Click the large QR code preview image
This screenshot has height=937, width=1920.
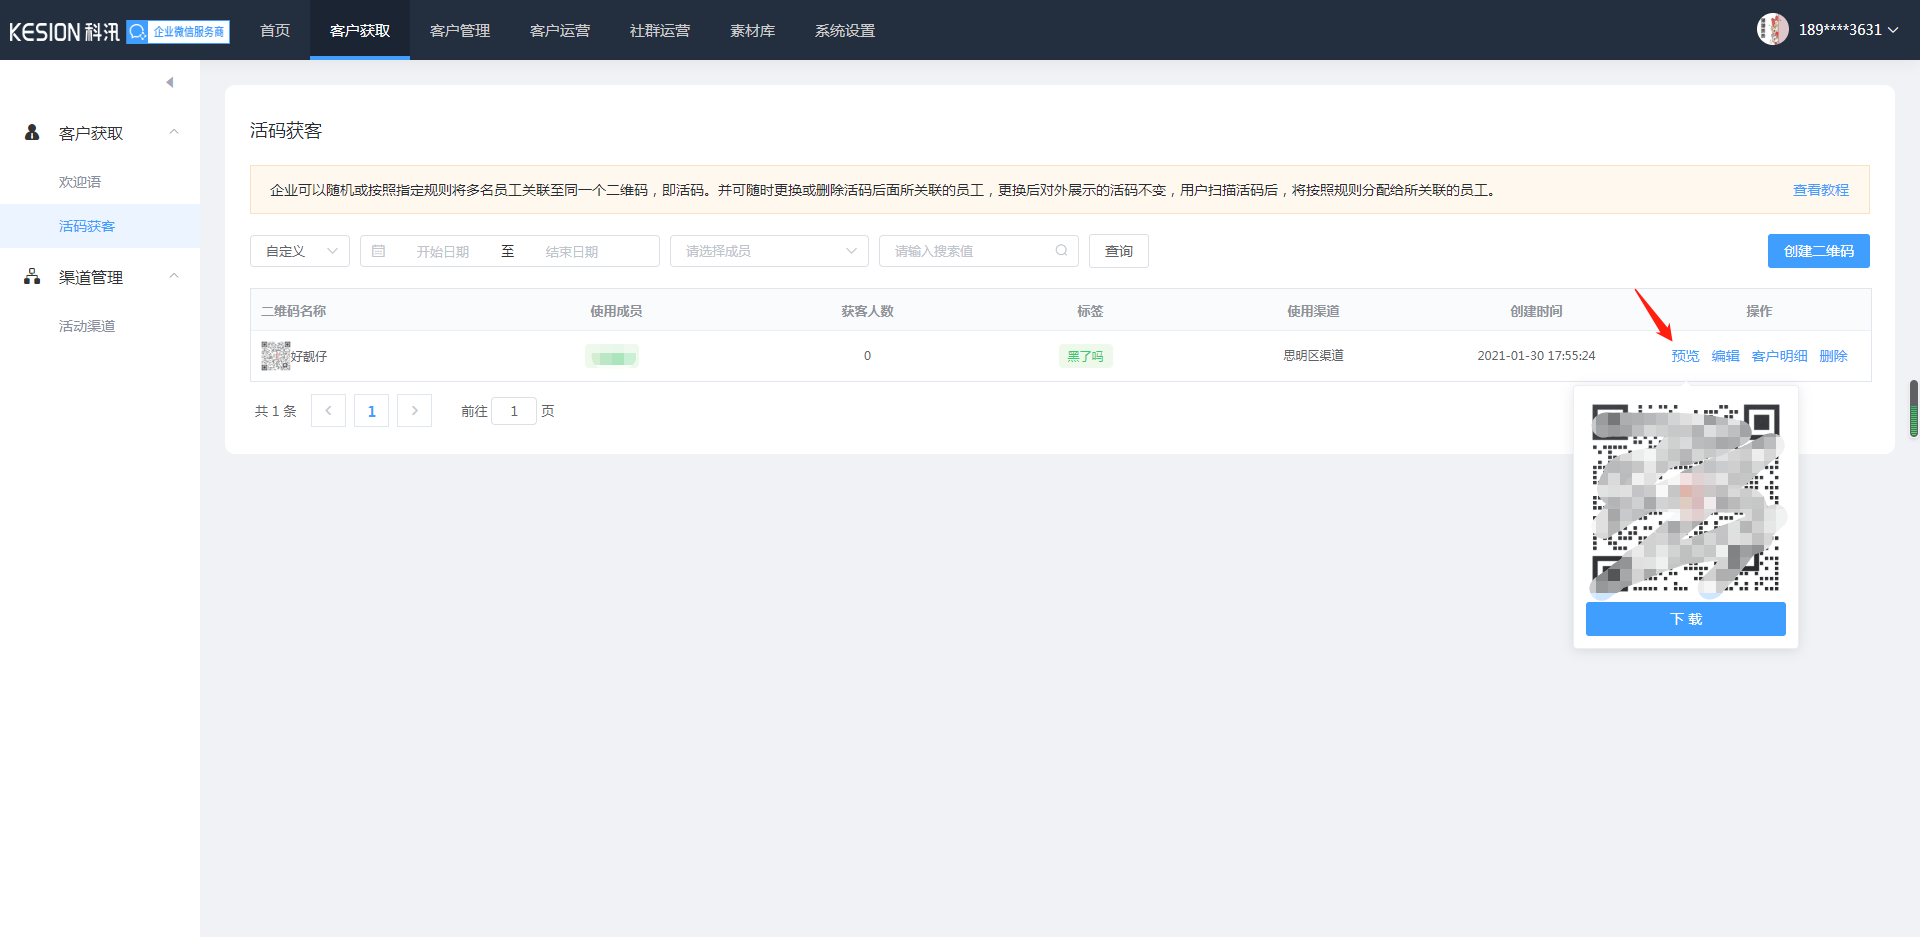1686,498
